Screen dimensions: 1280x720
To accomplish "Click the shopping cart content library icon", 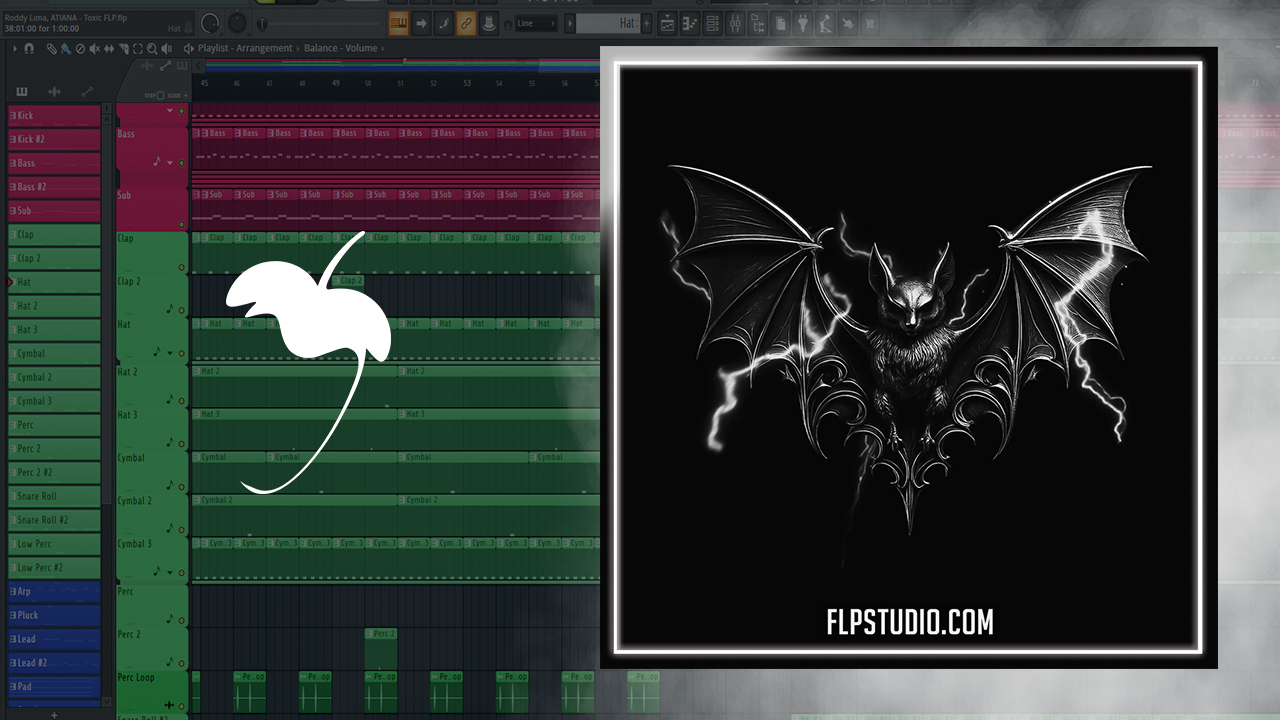I will pos(870,23).
